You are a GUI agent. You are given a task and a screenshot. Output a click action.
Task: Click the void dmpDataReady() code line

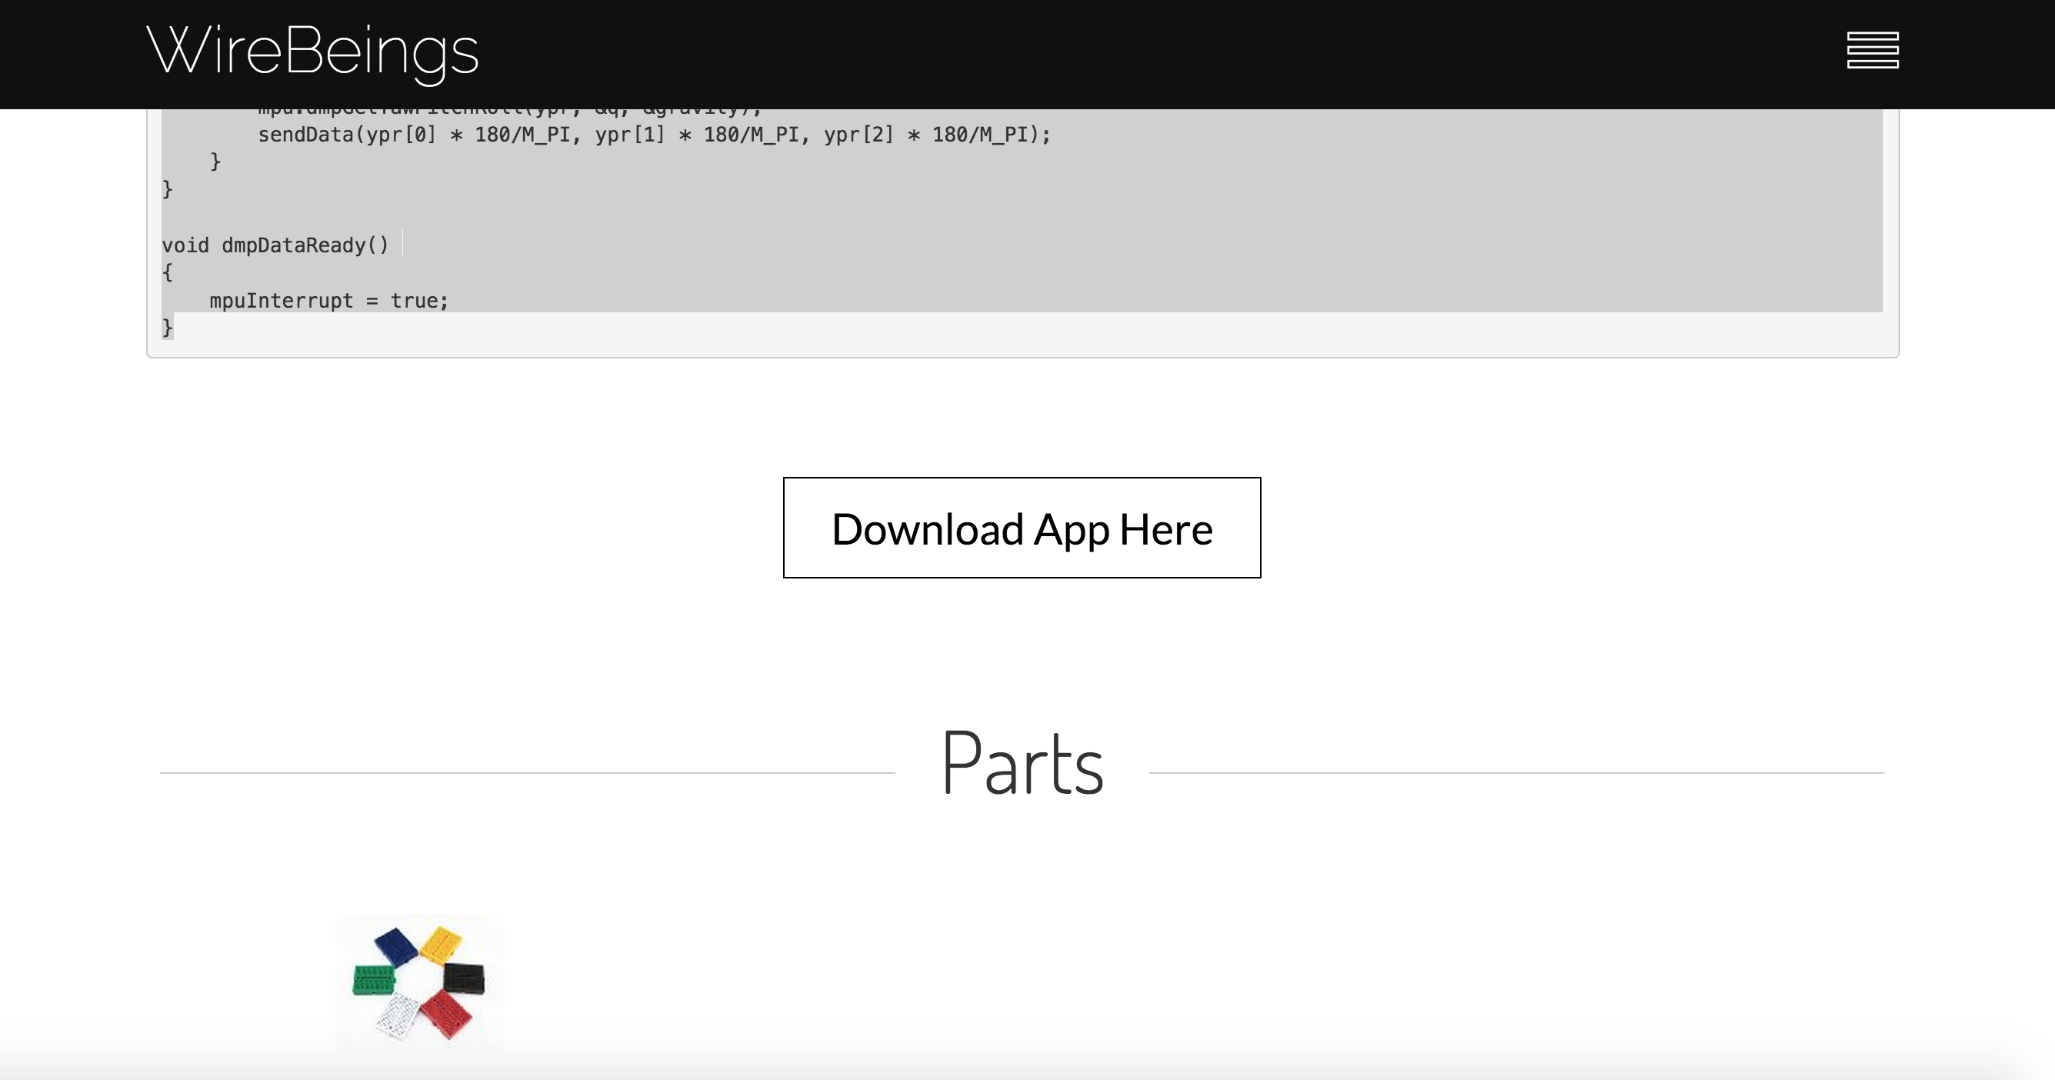click(275, 245)
